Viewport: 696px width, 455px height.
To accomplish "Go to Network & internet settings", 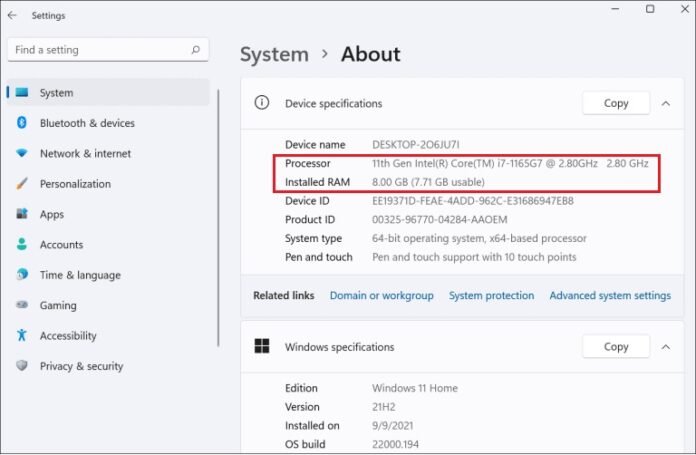I will pos(108,153).
